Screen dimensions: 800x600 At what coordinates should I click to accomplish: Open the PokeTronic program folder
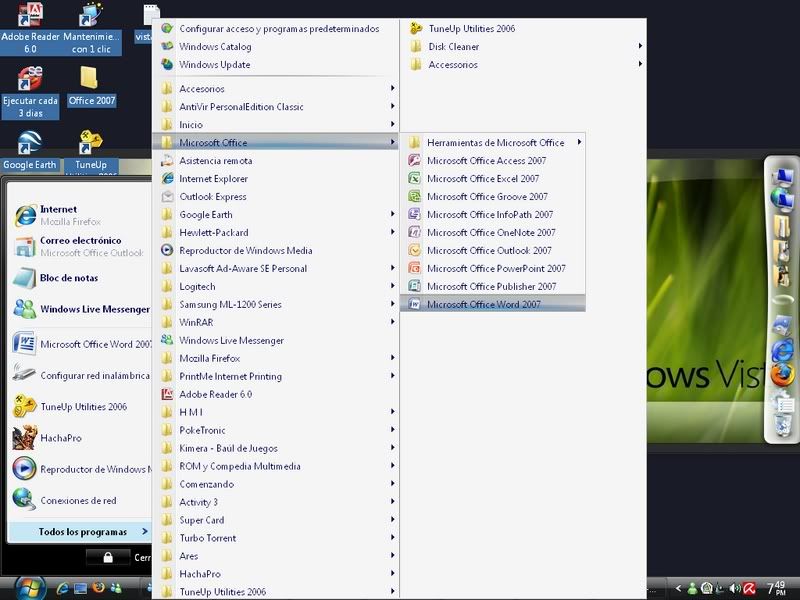tap(276, 430)
